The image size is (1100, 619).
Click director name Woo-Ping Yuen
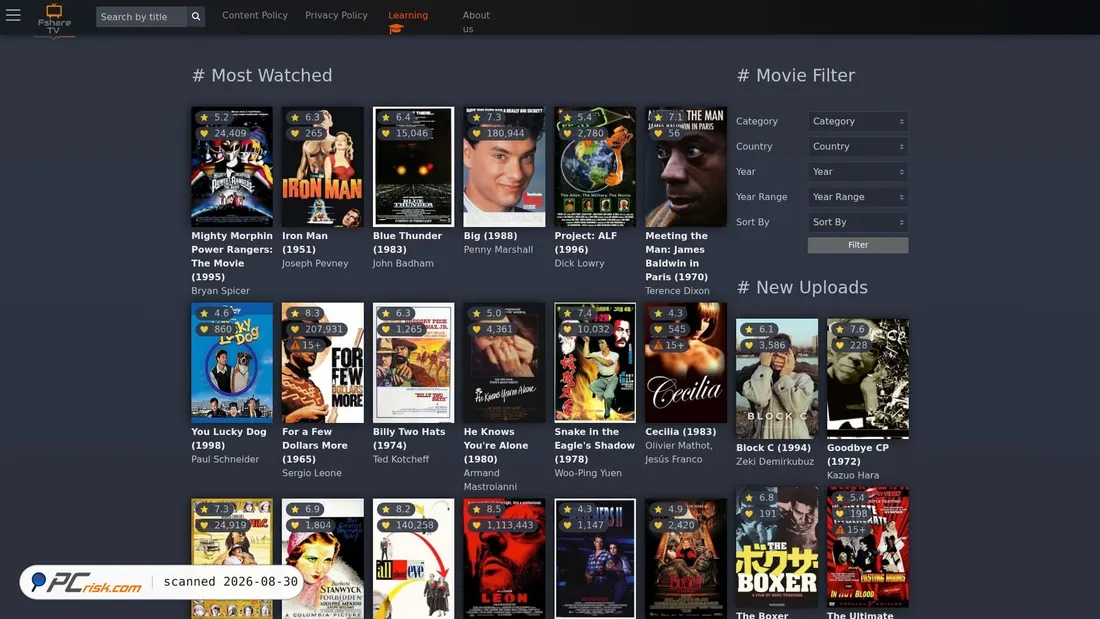(588, 473)
